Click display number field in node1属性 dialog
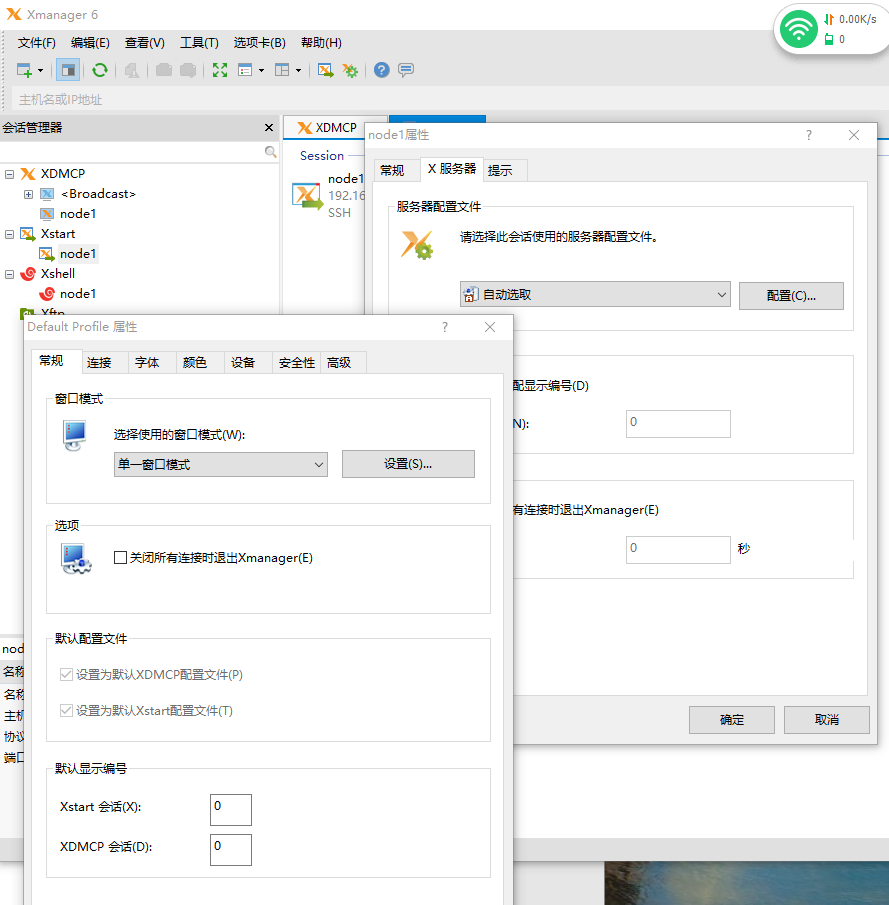This screenshot has height=905, width=889. click(678, 424)
